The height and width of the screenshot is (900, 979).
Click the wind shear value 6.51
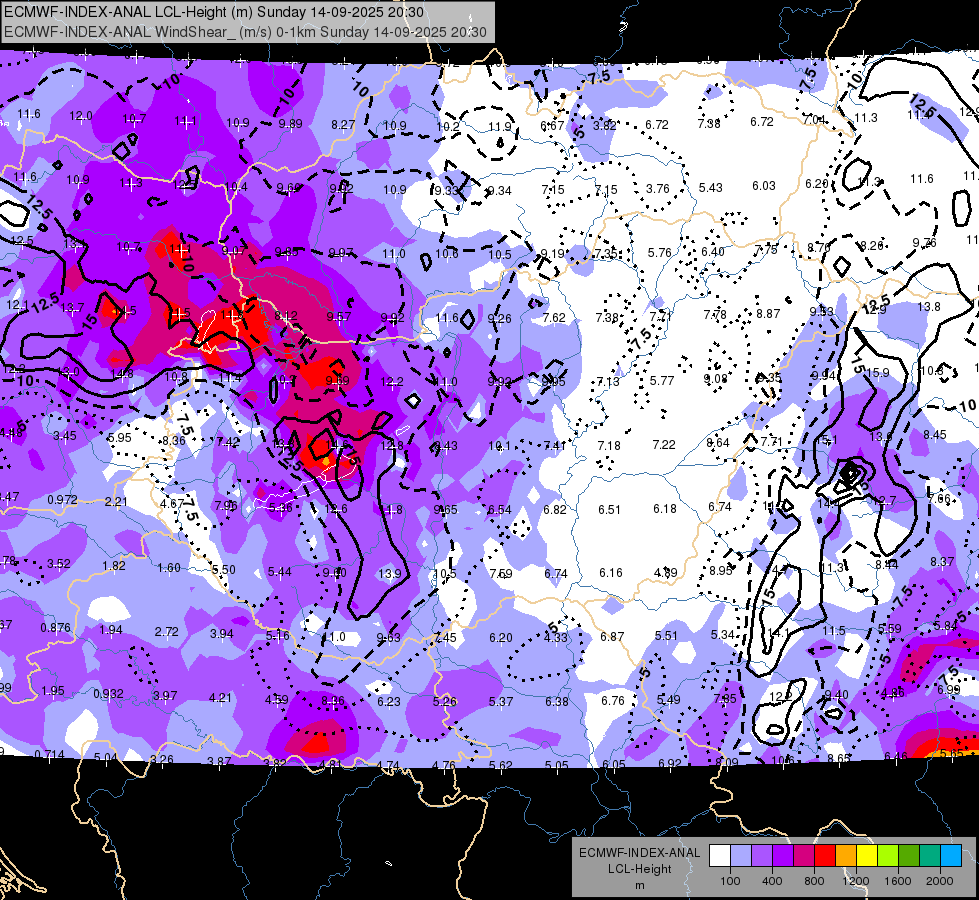coord(609,510)
